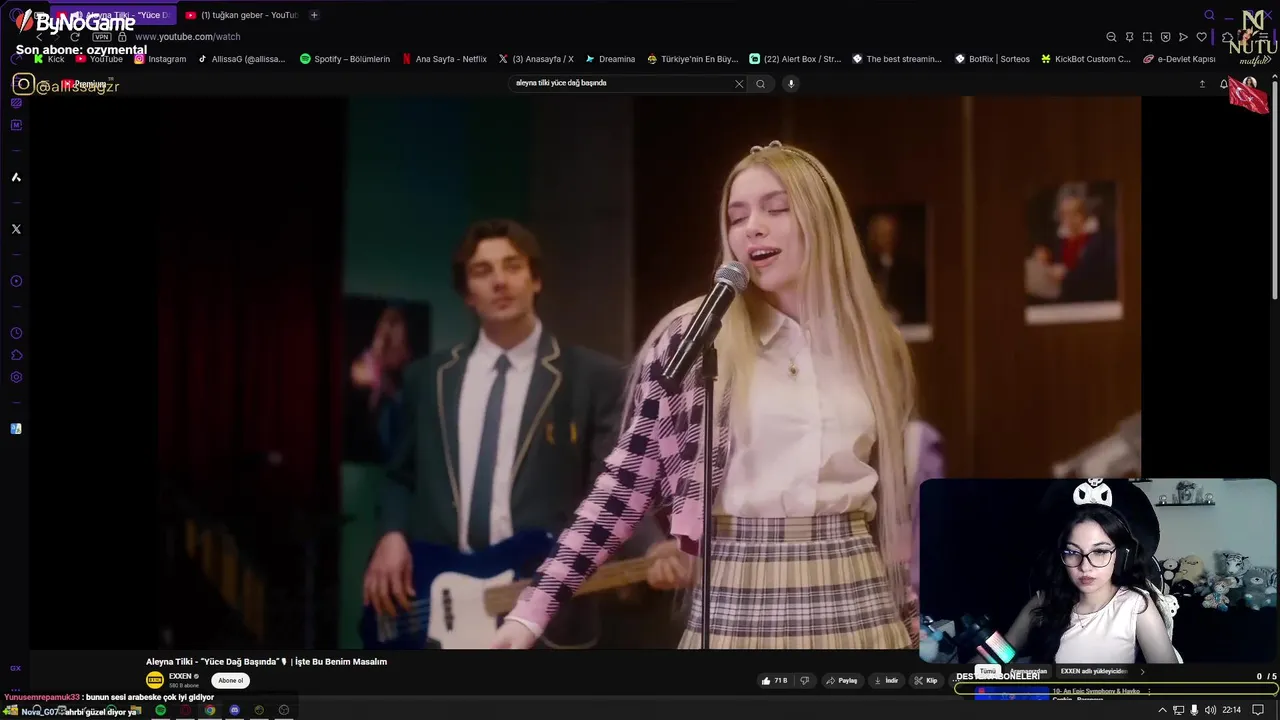Screen dimensions: 1280x720
Task: Open the Spotify – Bölümlerin bookmark
Action: pos(345,59)
